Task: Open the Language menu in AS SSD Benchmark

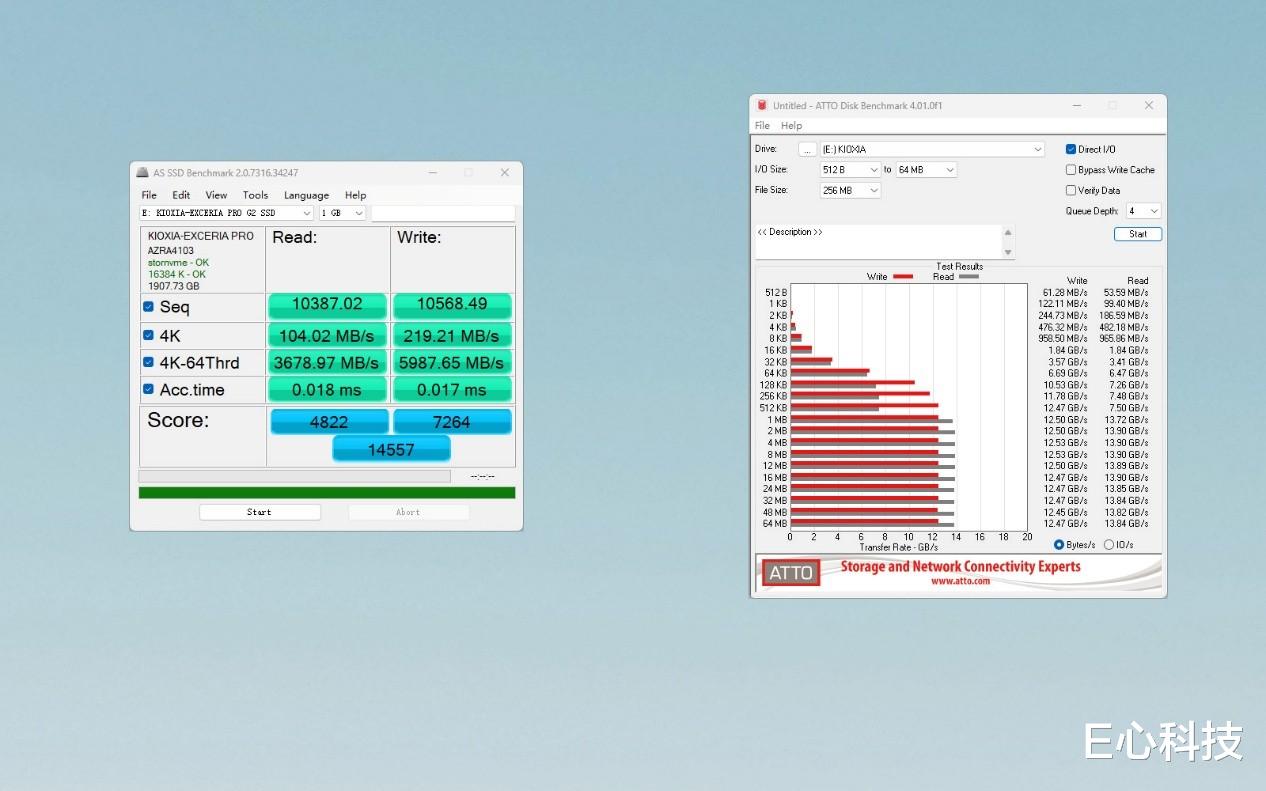Action: tap(306, 195)
